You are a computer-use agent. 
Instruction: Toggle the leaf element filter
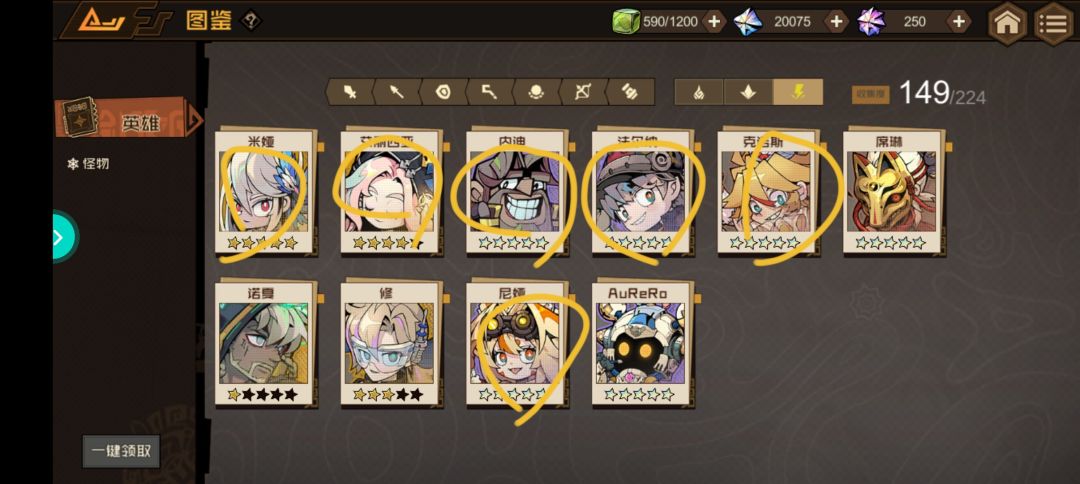tap(748, 92)
